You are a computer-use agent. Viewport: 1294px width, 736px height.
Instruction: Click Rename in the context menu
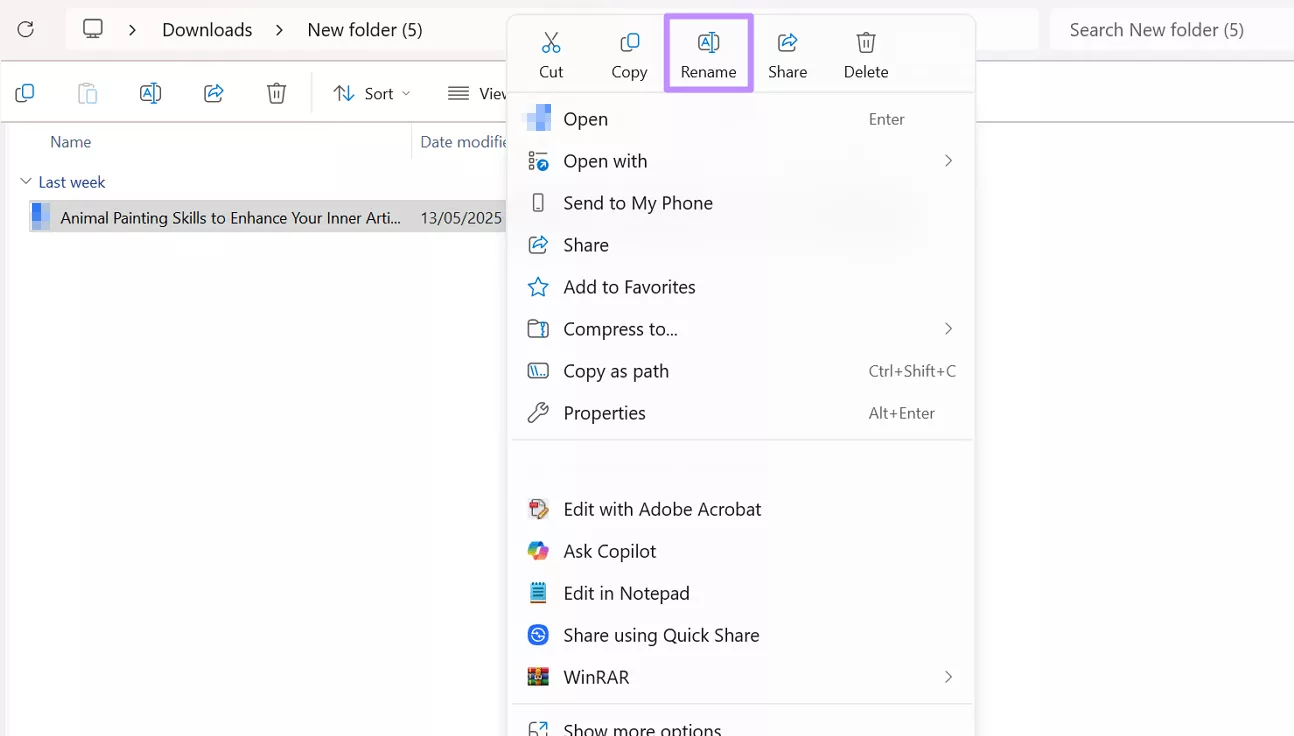pos(708,54)
